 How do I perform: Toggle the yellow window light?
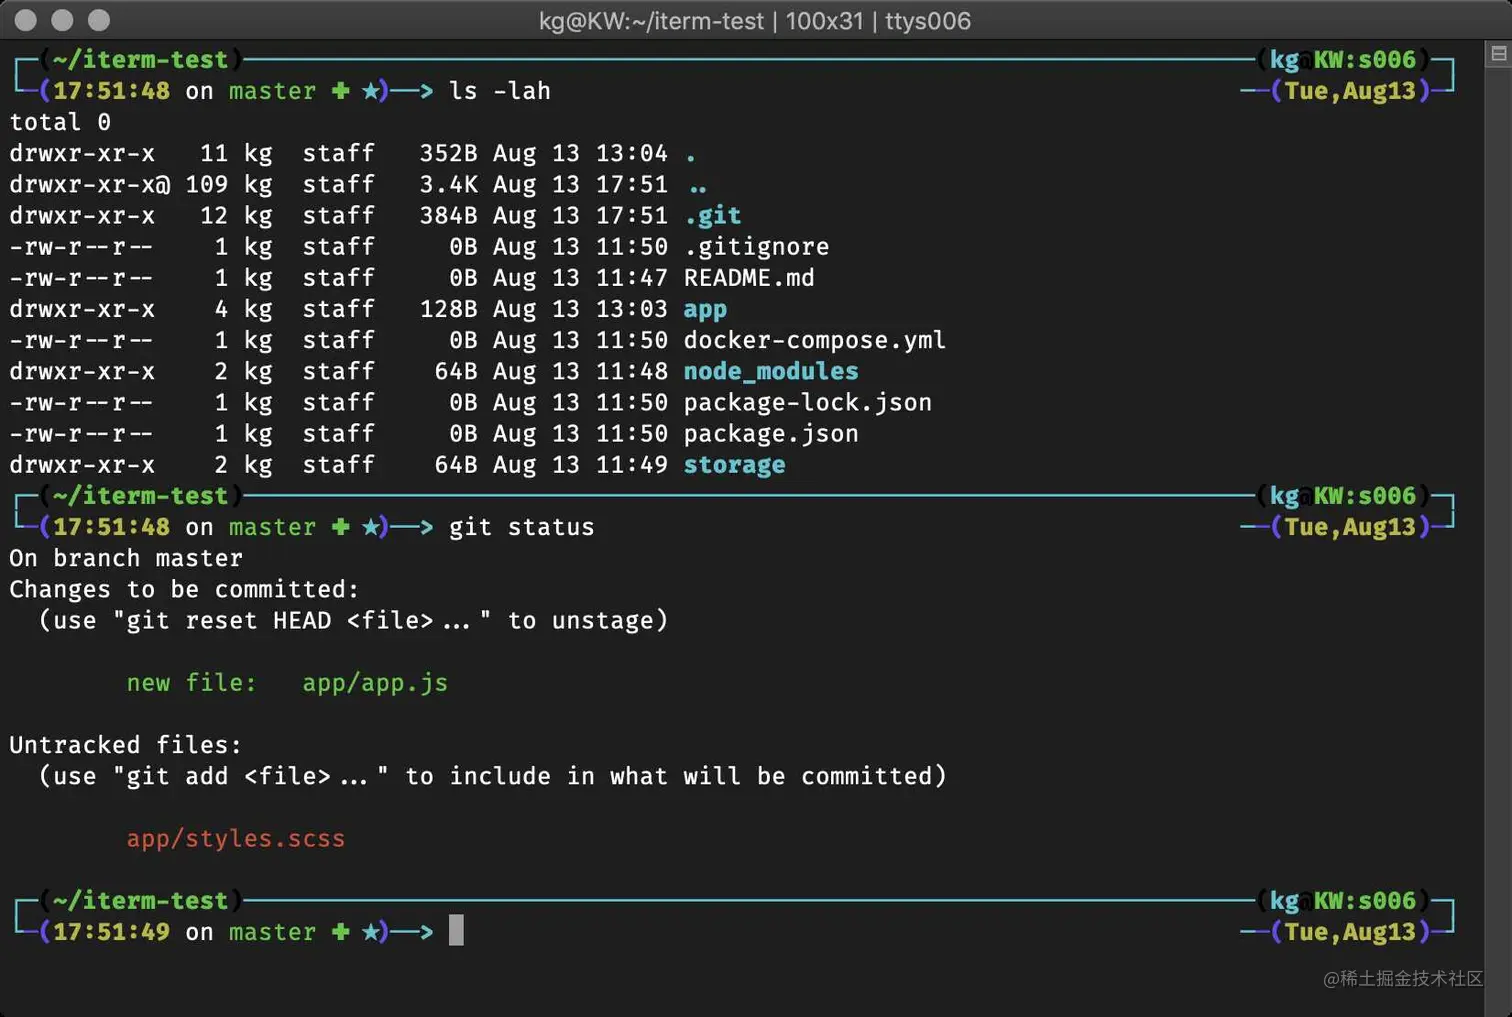pos(61,20)
